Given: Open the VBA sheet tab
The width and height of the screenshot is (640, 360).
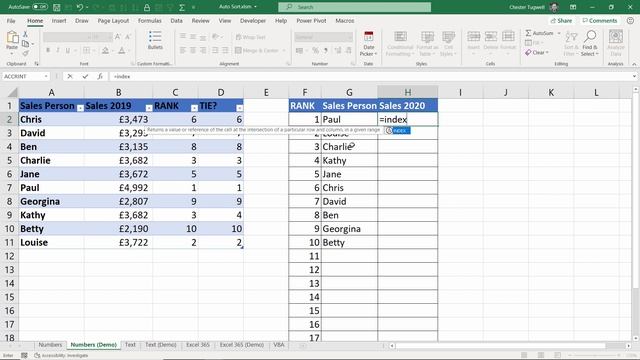Looking at the screenshot, I should [279, 345].
